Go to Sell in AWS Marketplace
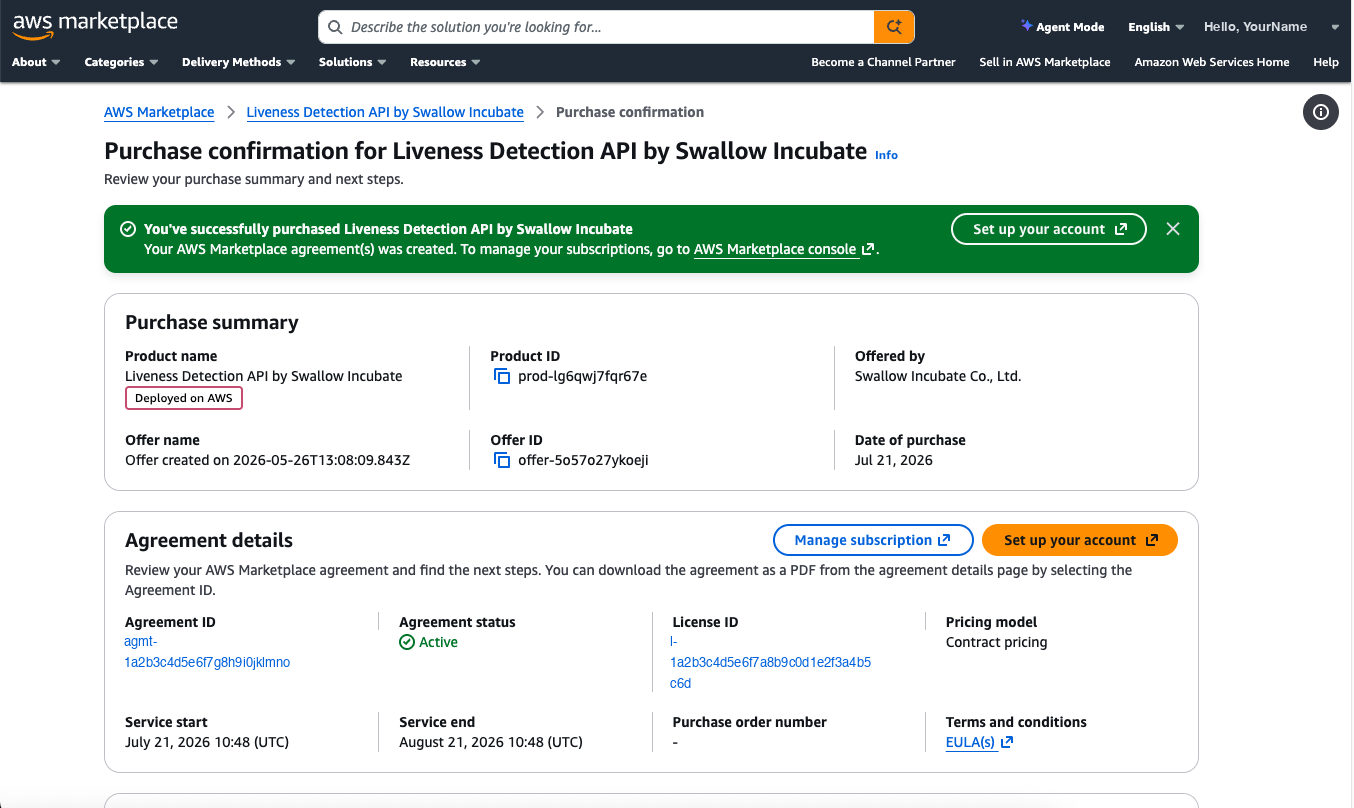The image size is (1354, 808). pyautogui.click(x=1045, y=62)
